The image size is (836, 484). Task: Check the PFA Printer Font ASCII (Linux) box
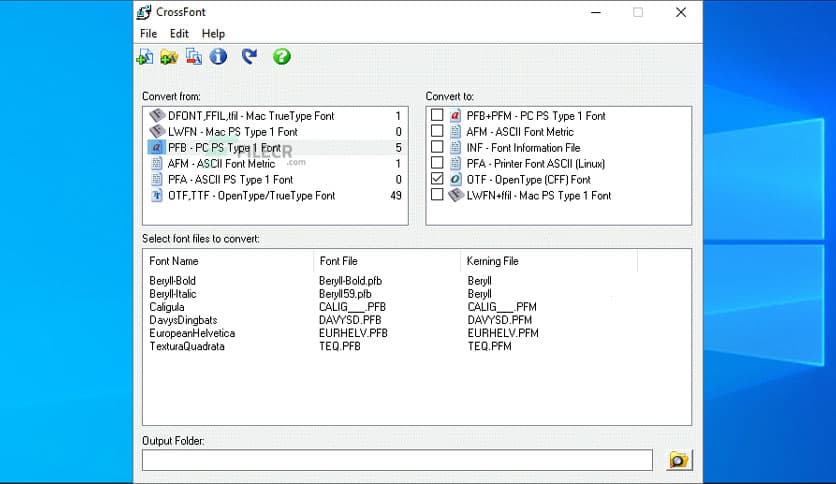point(437,163)
